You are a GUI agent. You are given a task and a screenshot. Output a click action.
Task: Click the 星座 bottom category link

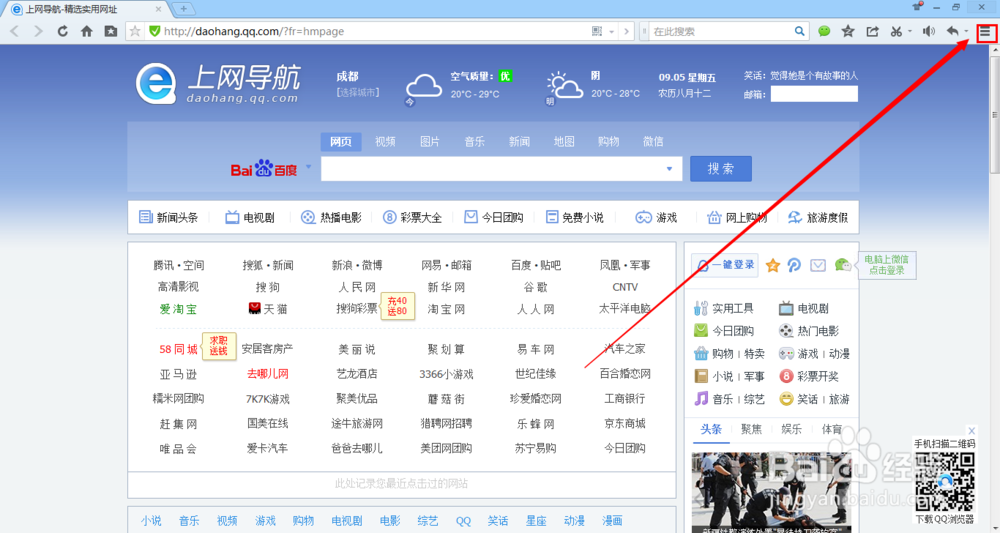(x=536, y=521)
